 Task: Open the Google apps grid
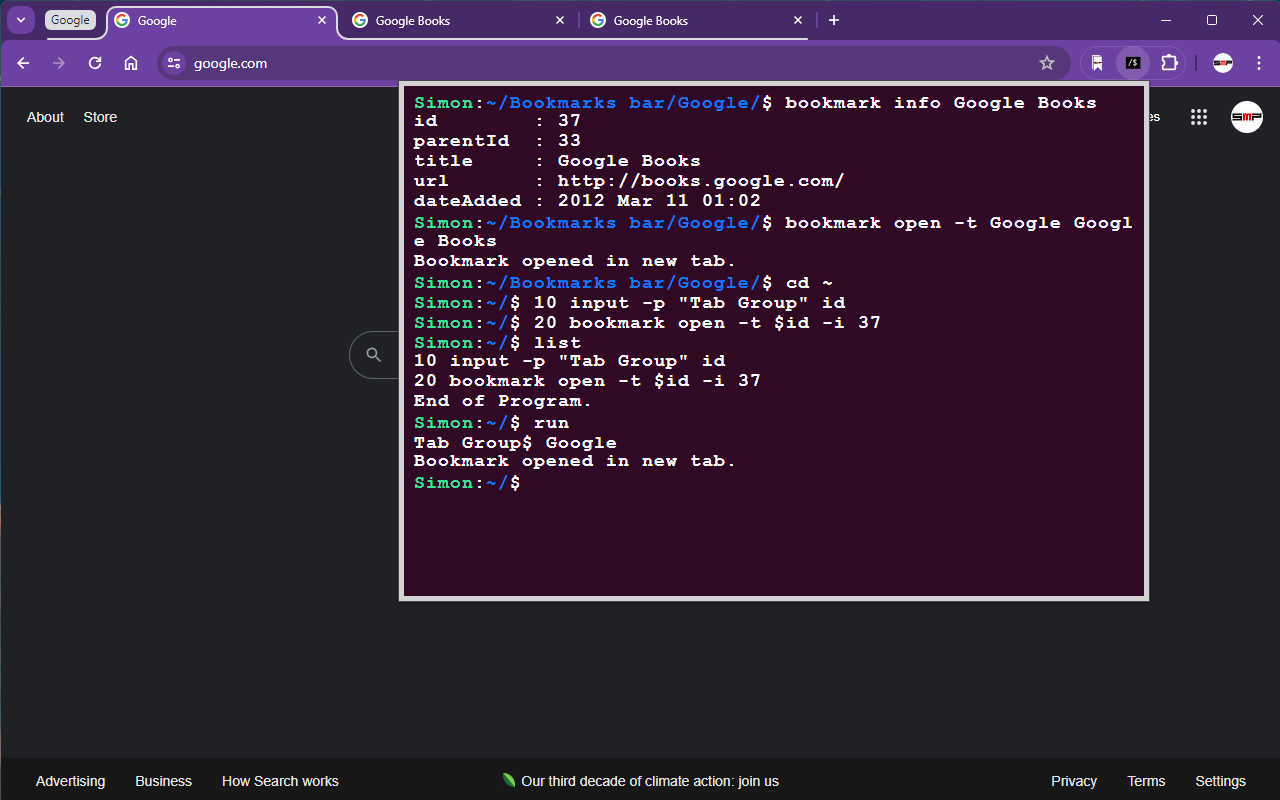pos(1199,117)
